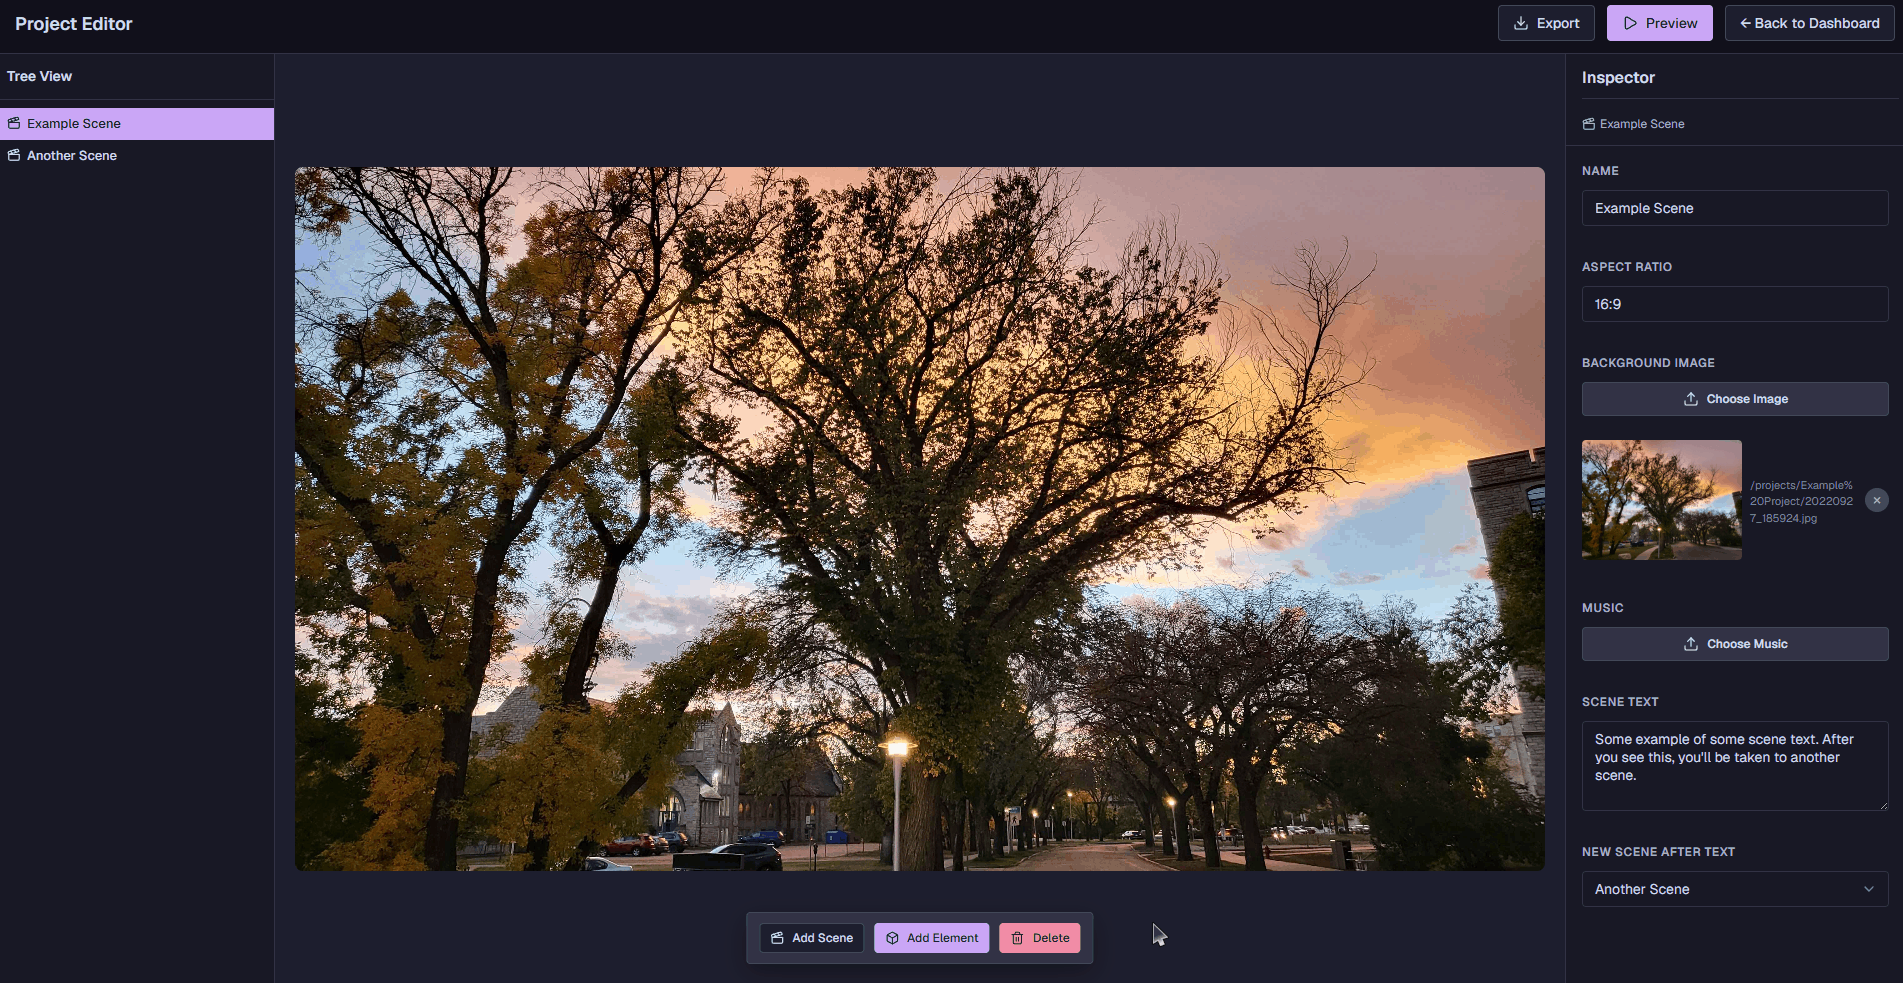This screenshot has height=983, width=1903.
Task: Click the download icon on the Export button
Action: (1520, 22)
